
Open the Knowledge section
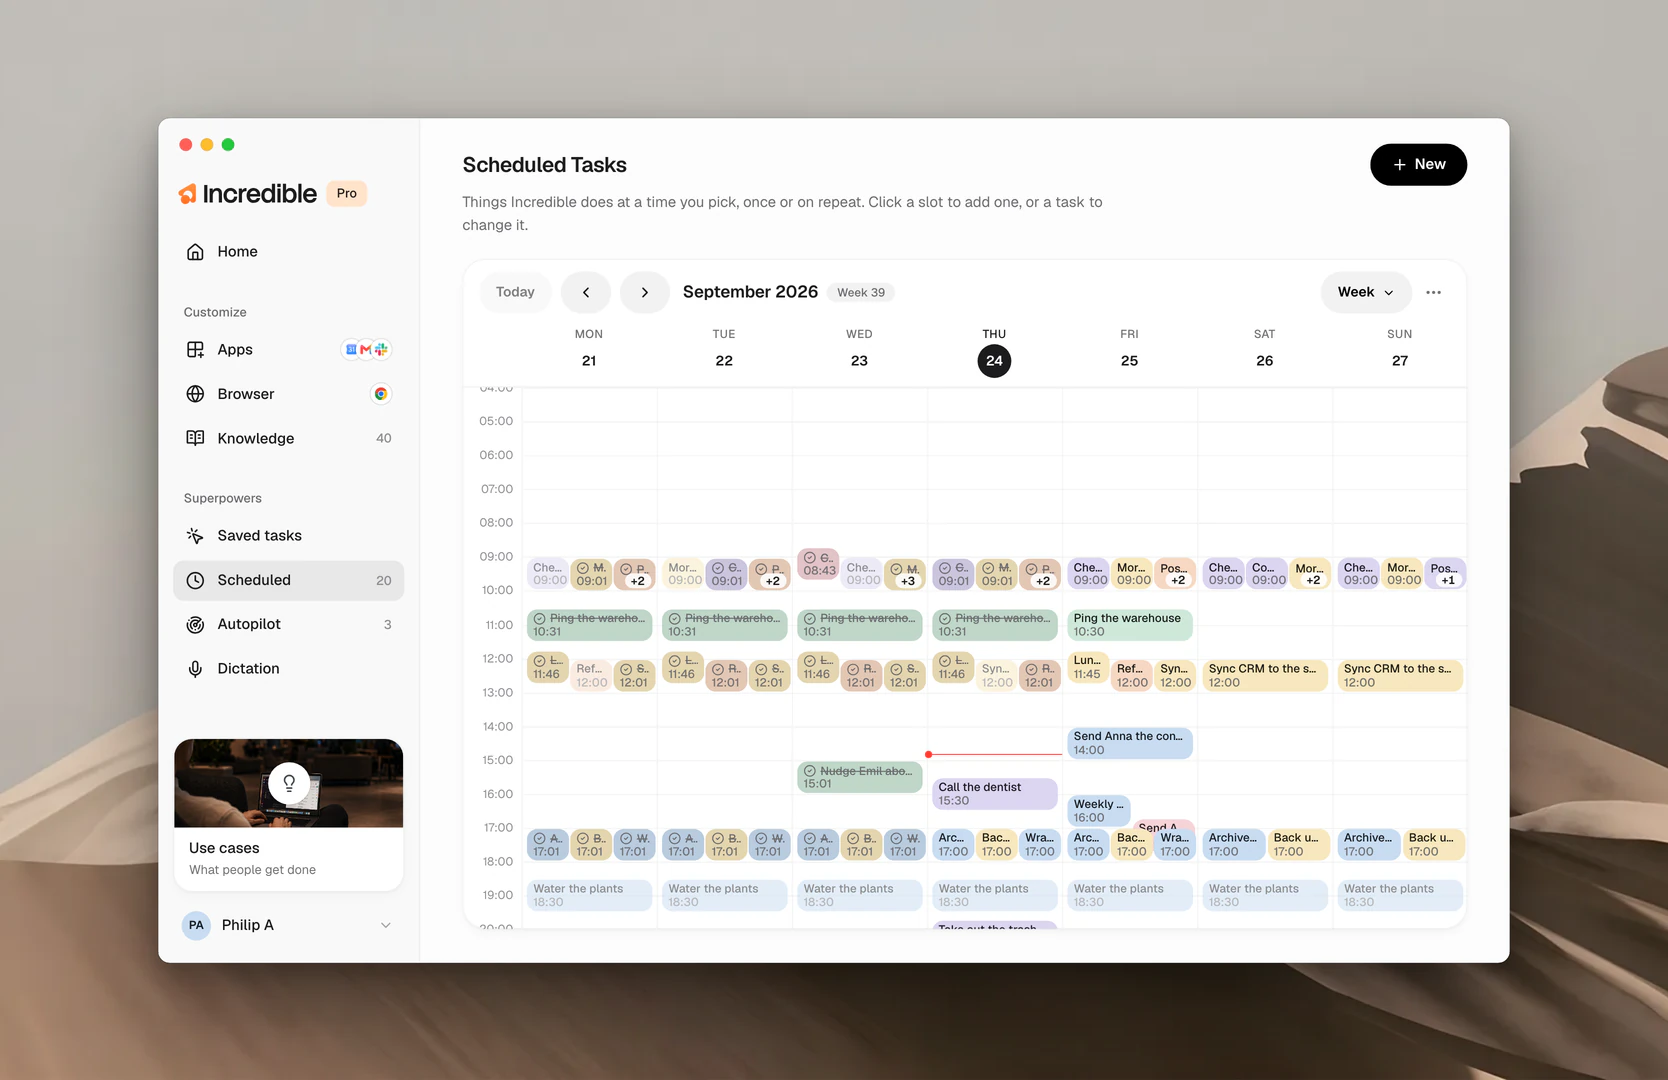[x=288, y=438]
